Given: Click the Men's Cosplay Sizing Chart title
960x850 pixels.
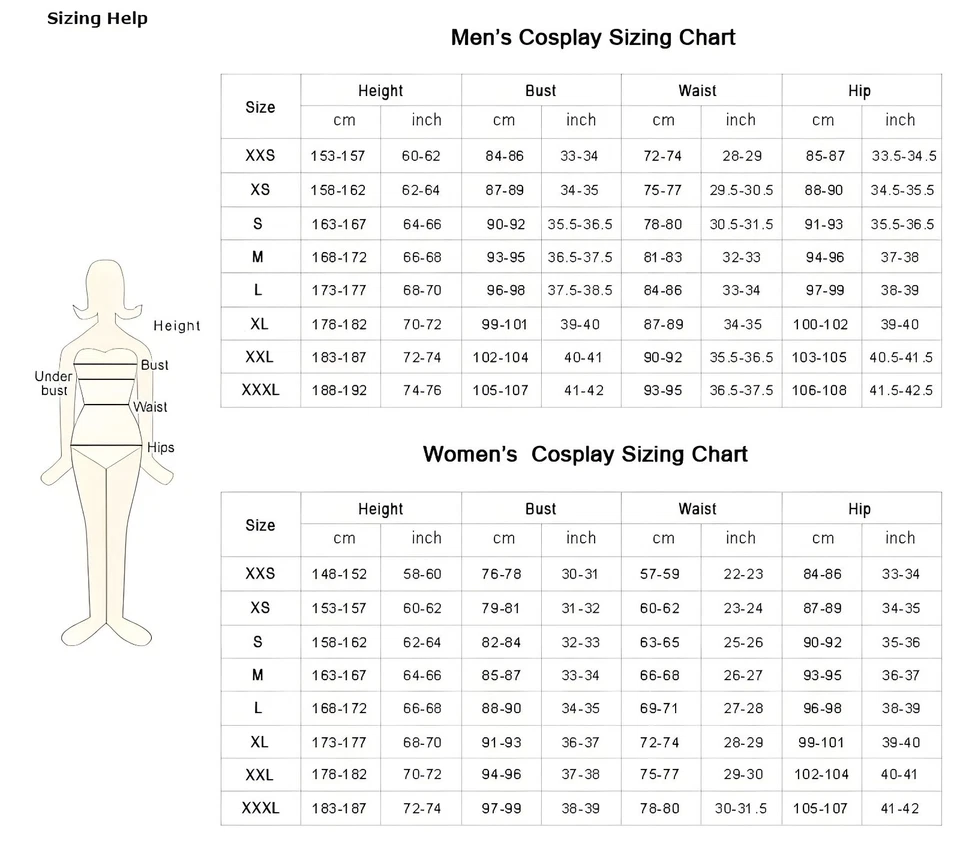Looking at the screenshot, I should (x=593, y=38).
